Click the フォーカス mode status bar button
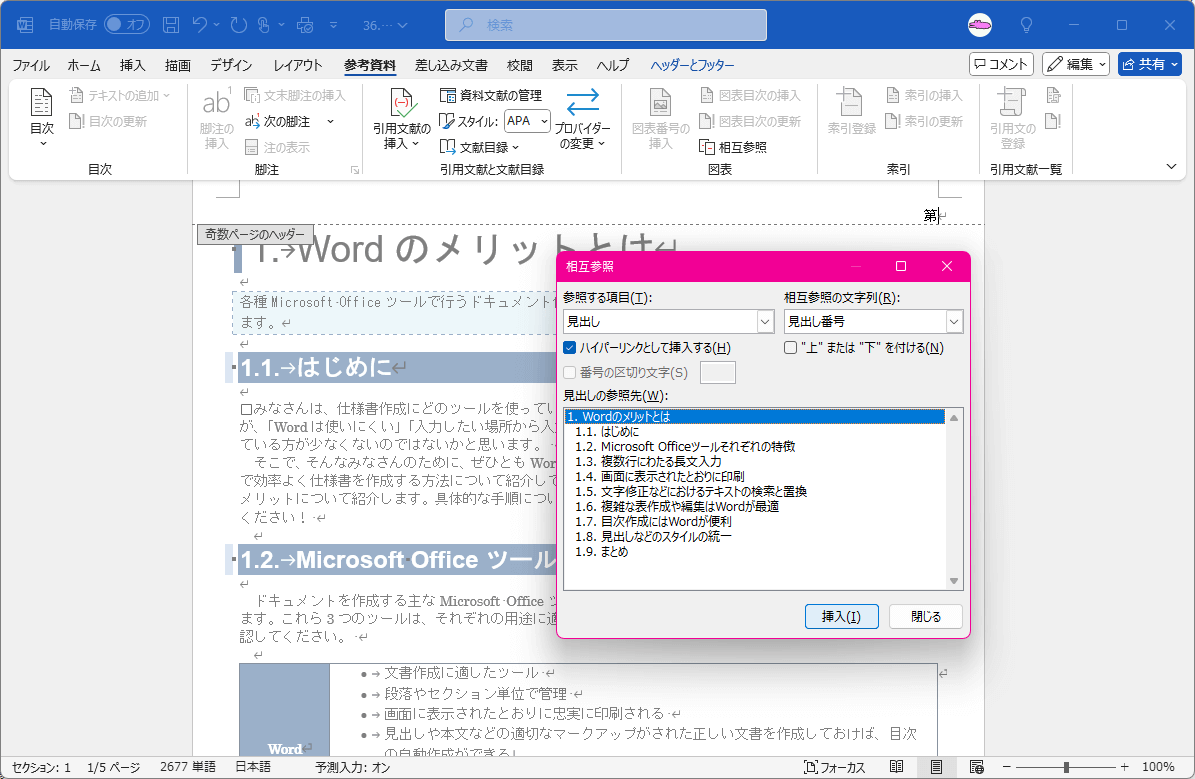1195x779 pixels. click(x=835, y=767)
